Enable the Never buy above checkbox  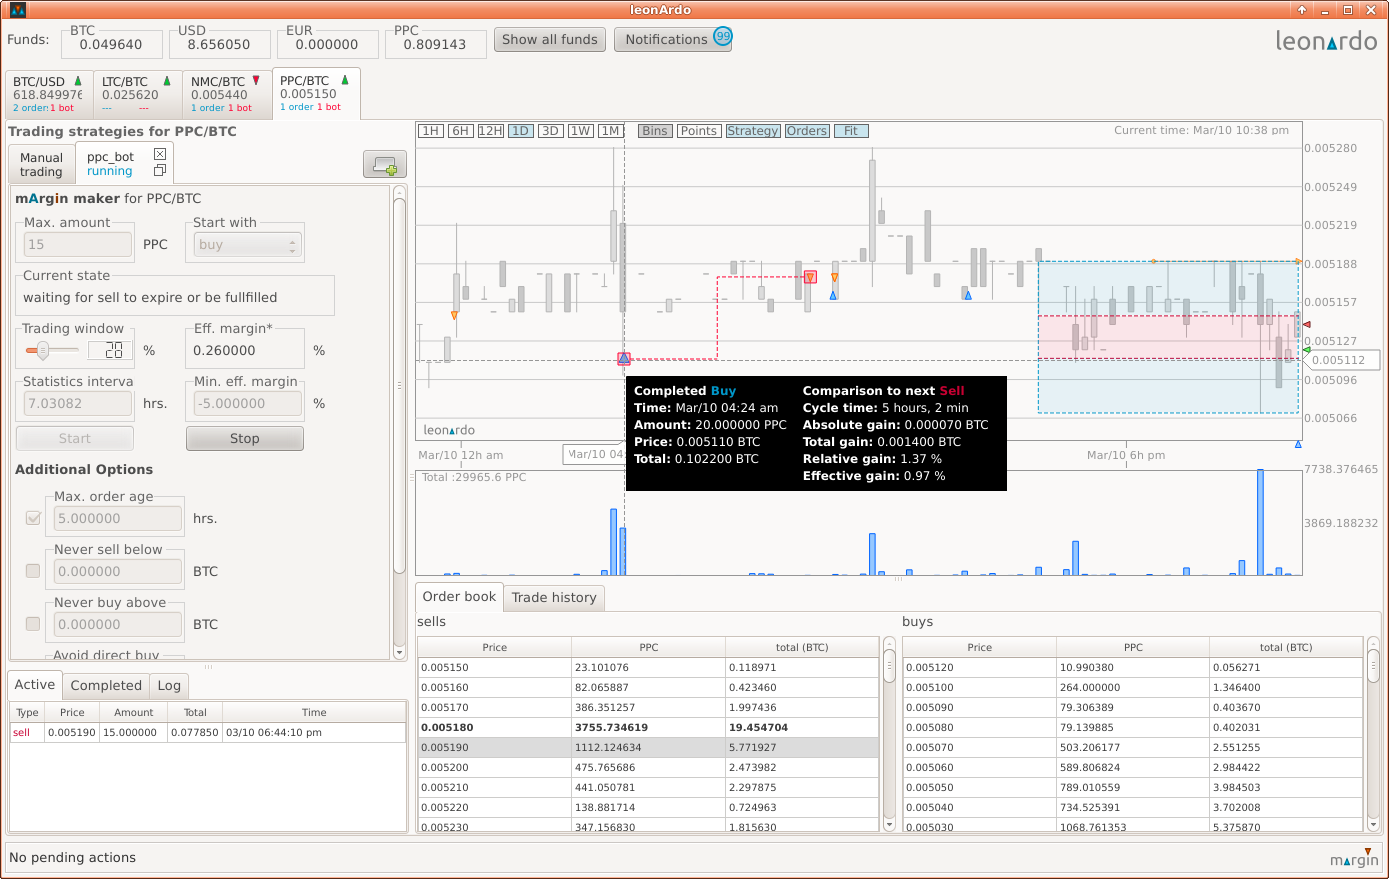[x=33, y=624]
